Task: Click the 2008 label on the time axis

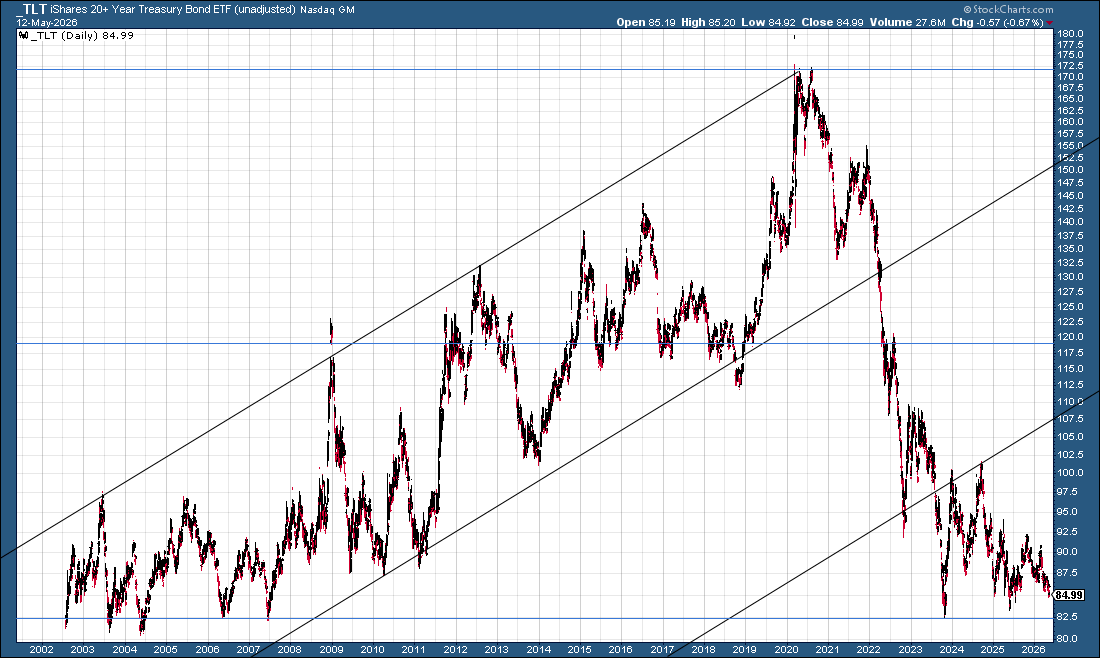Action: tap(289, 649)
